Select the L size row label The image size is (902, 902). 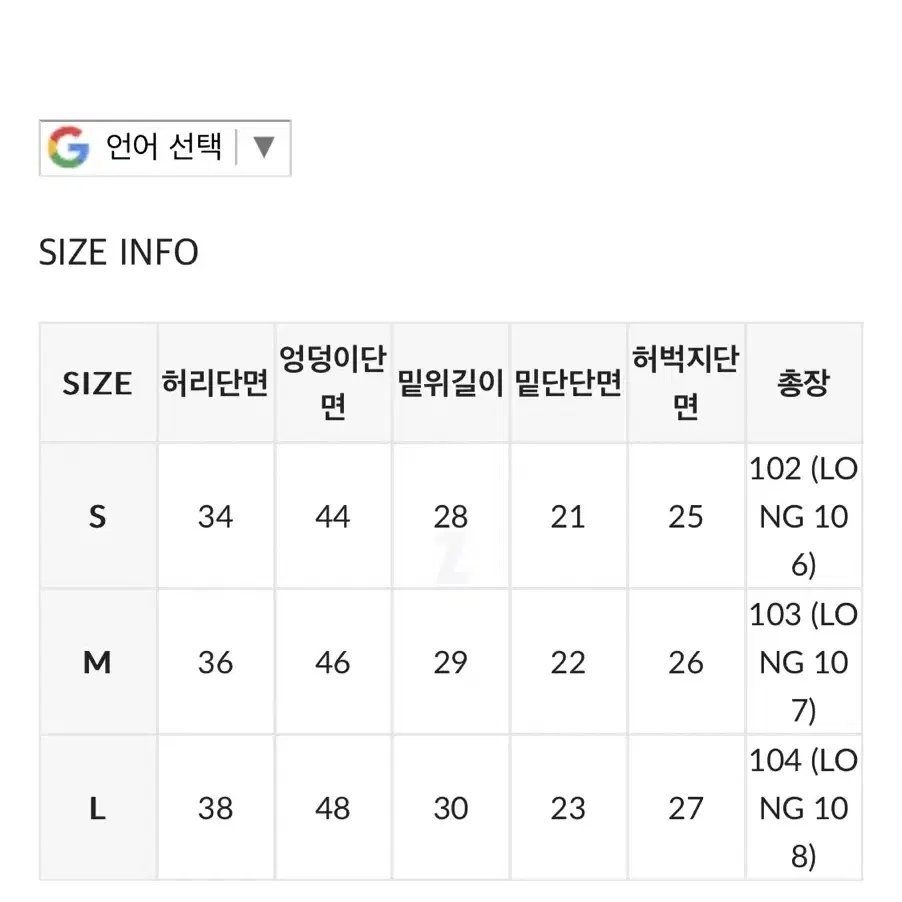pos(98,808)
